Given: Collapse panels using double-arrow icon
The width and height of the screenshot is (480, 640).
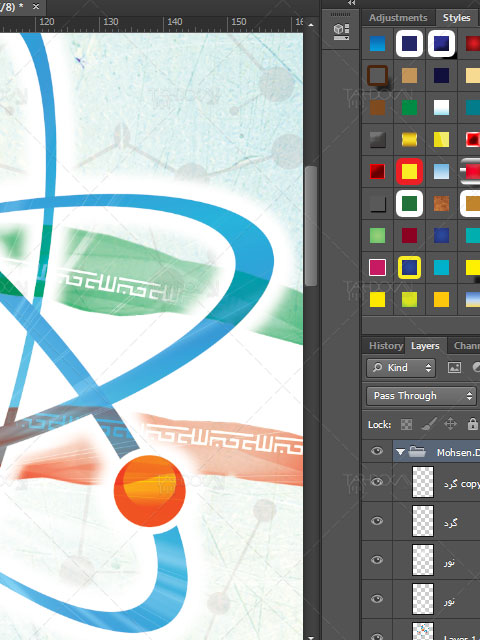Looking at the screenshot, I should click(351, 3).
